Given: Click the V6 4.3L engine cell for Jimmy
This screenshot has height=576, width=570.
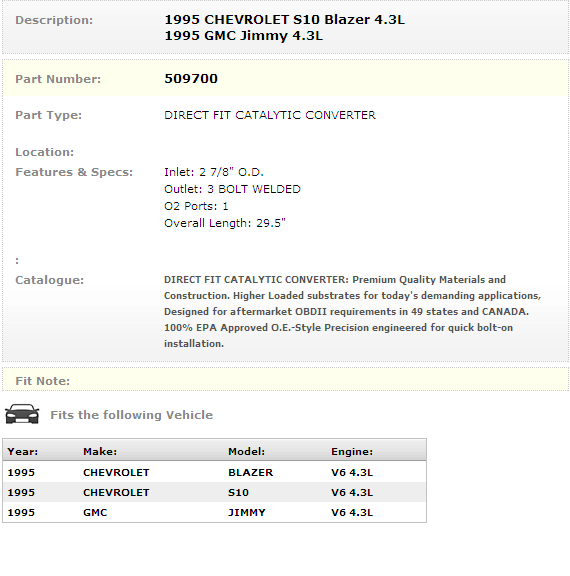Looking at the screenshot, I should [x=352, y=512].
